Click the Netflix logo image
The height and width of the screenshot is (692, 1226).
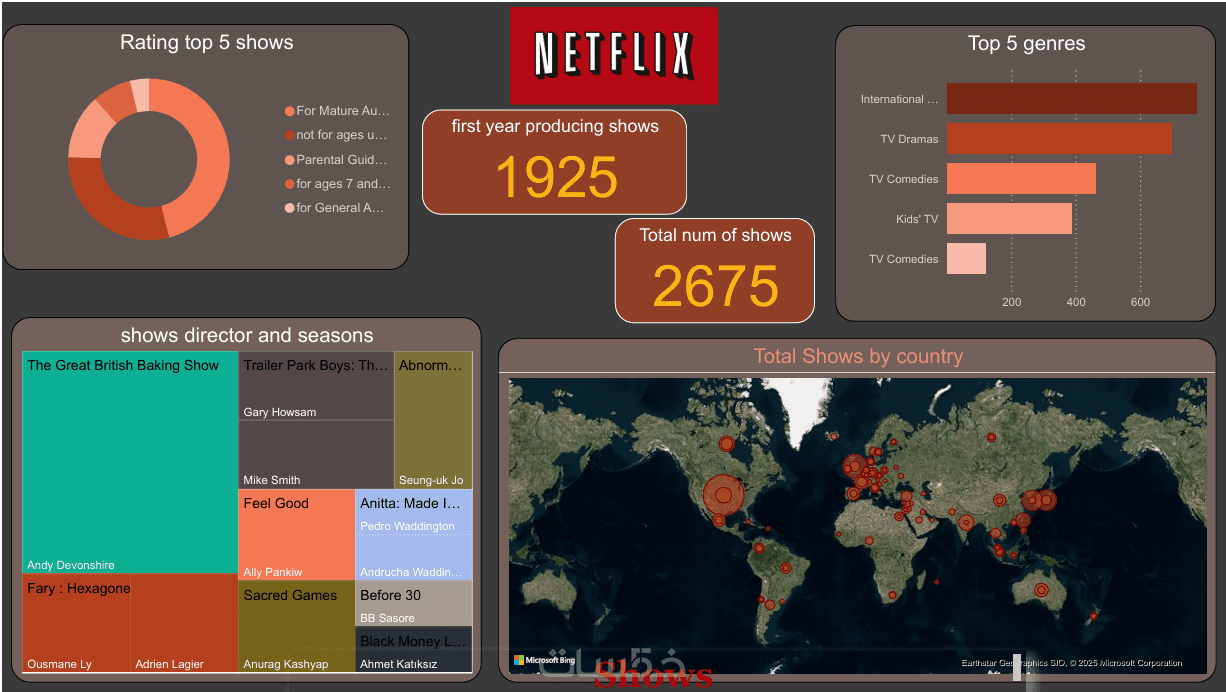pyautogui.click(x=613, y=56)
